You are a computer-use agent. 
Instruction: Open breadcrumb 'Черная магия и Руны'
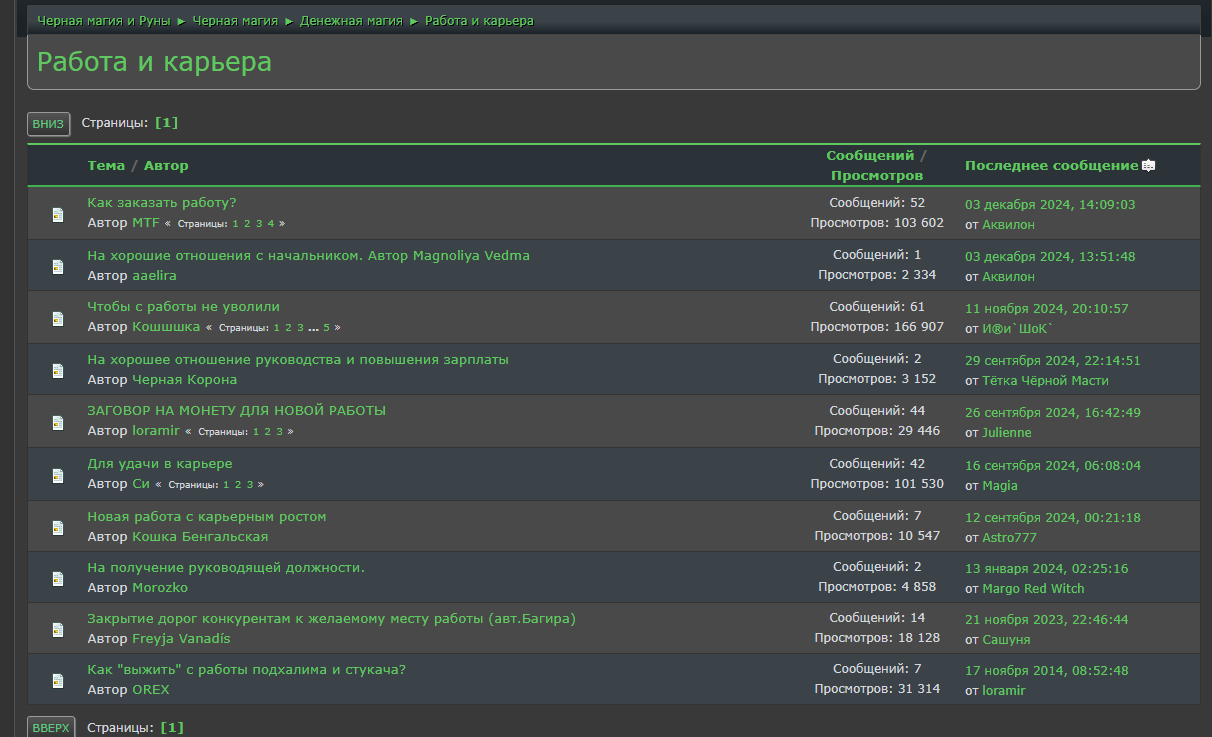104,21
